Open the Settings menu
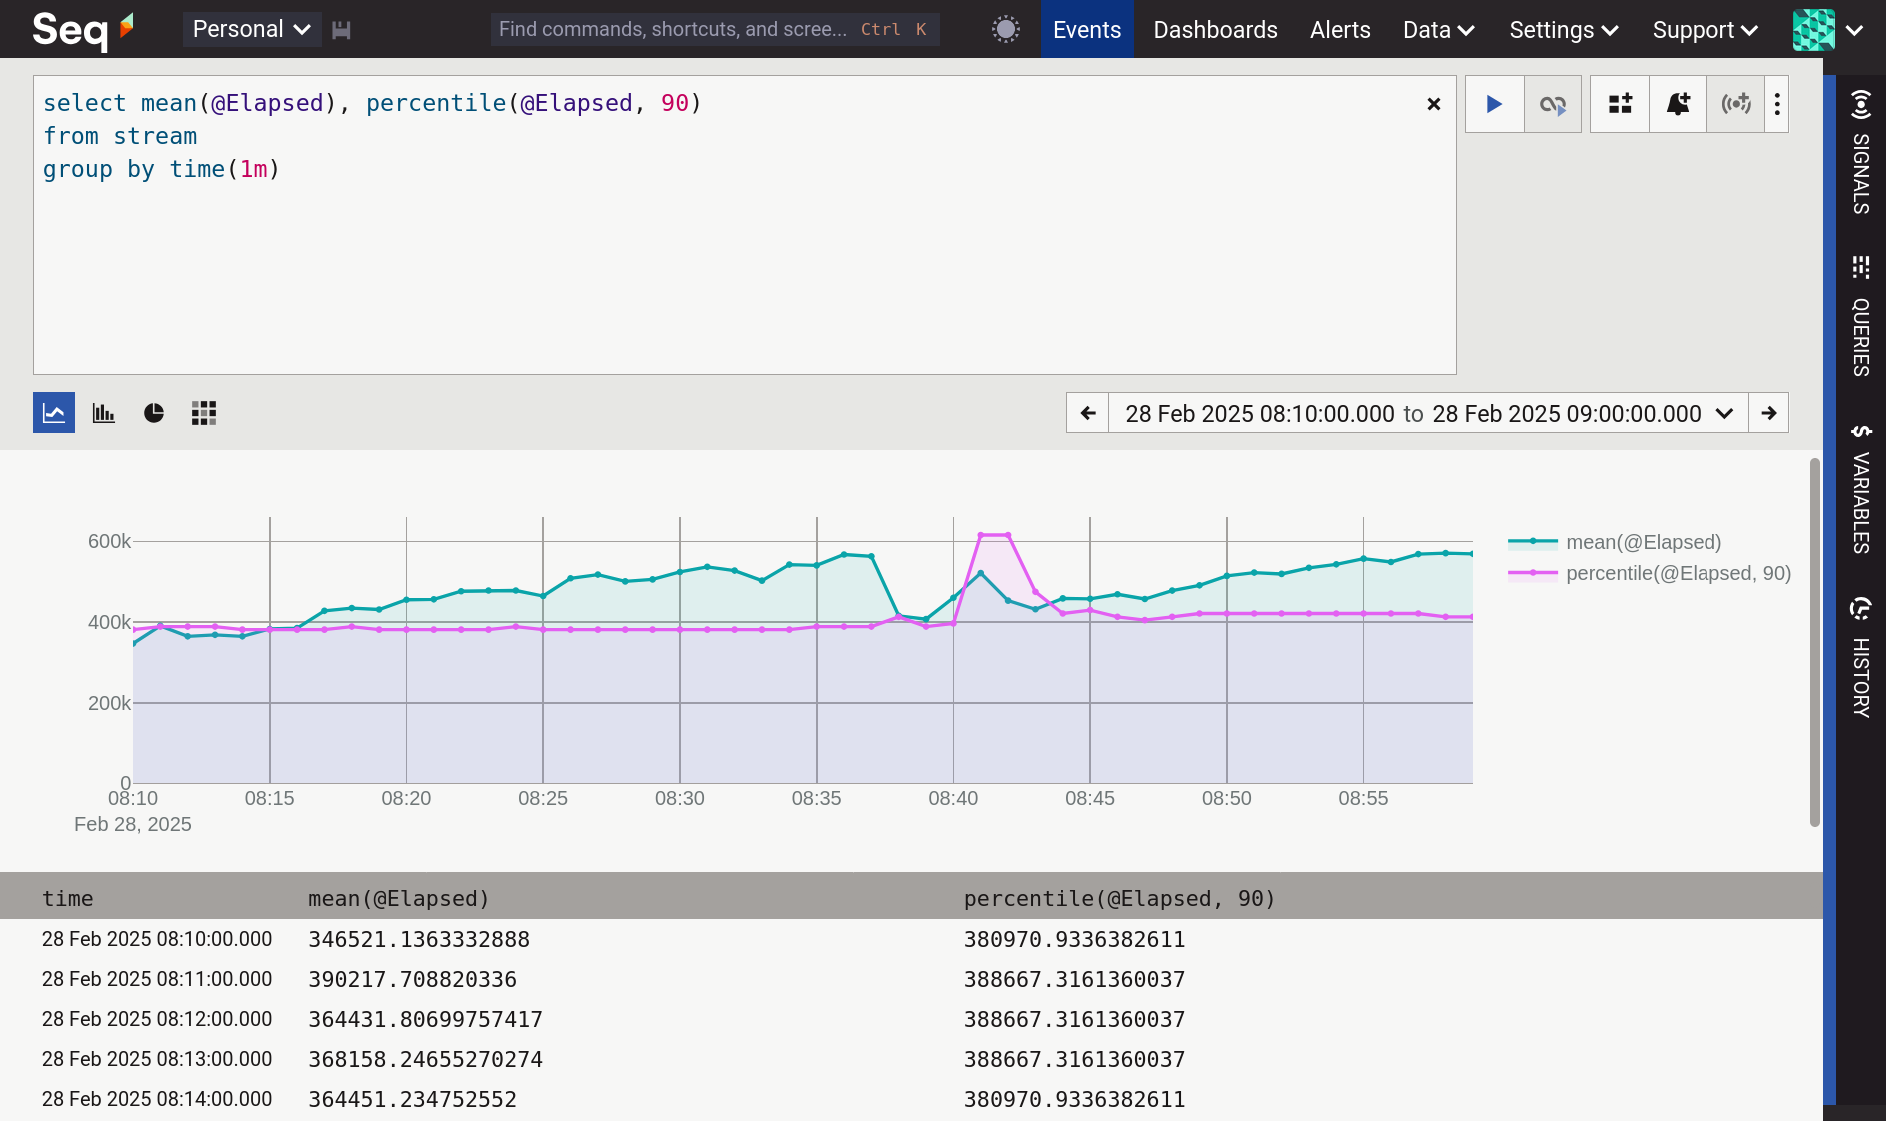The width and height of the screenshot is (1886, 1121). [1563, 30]
